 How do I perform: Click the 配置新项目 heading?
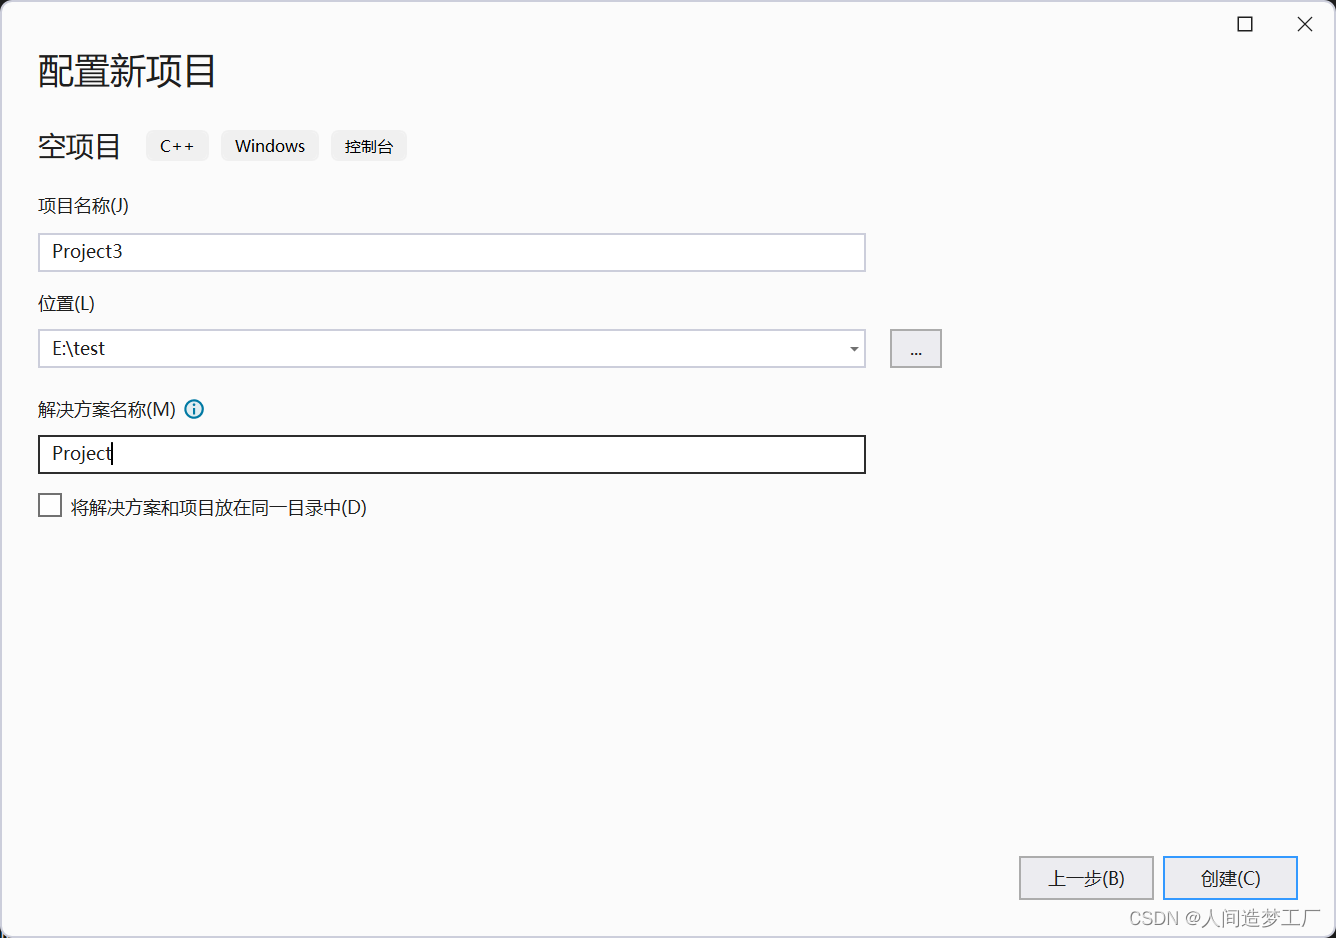(127, 71)
